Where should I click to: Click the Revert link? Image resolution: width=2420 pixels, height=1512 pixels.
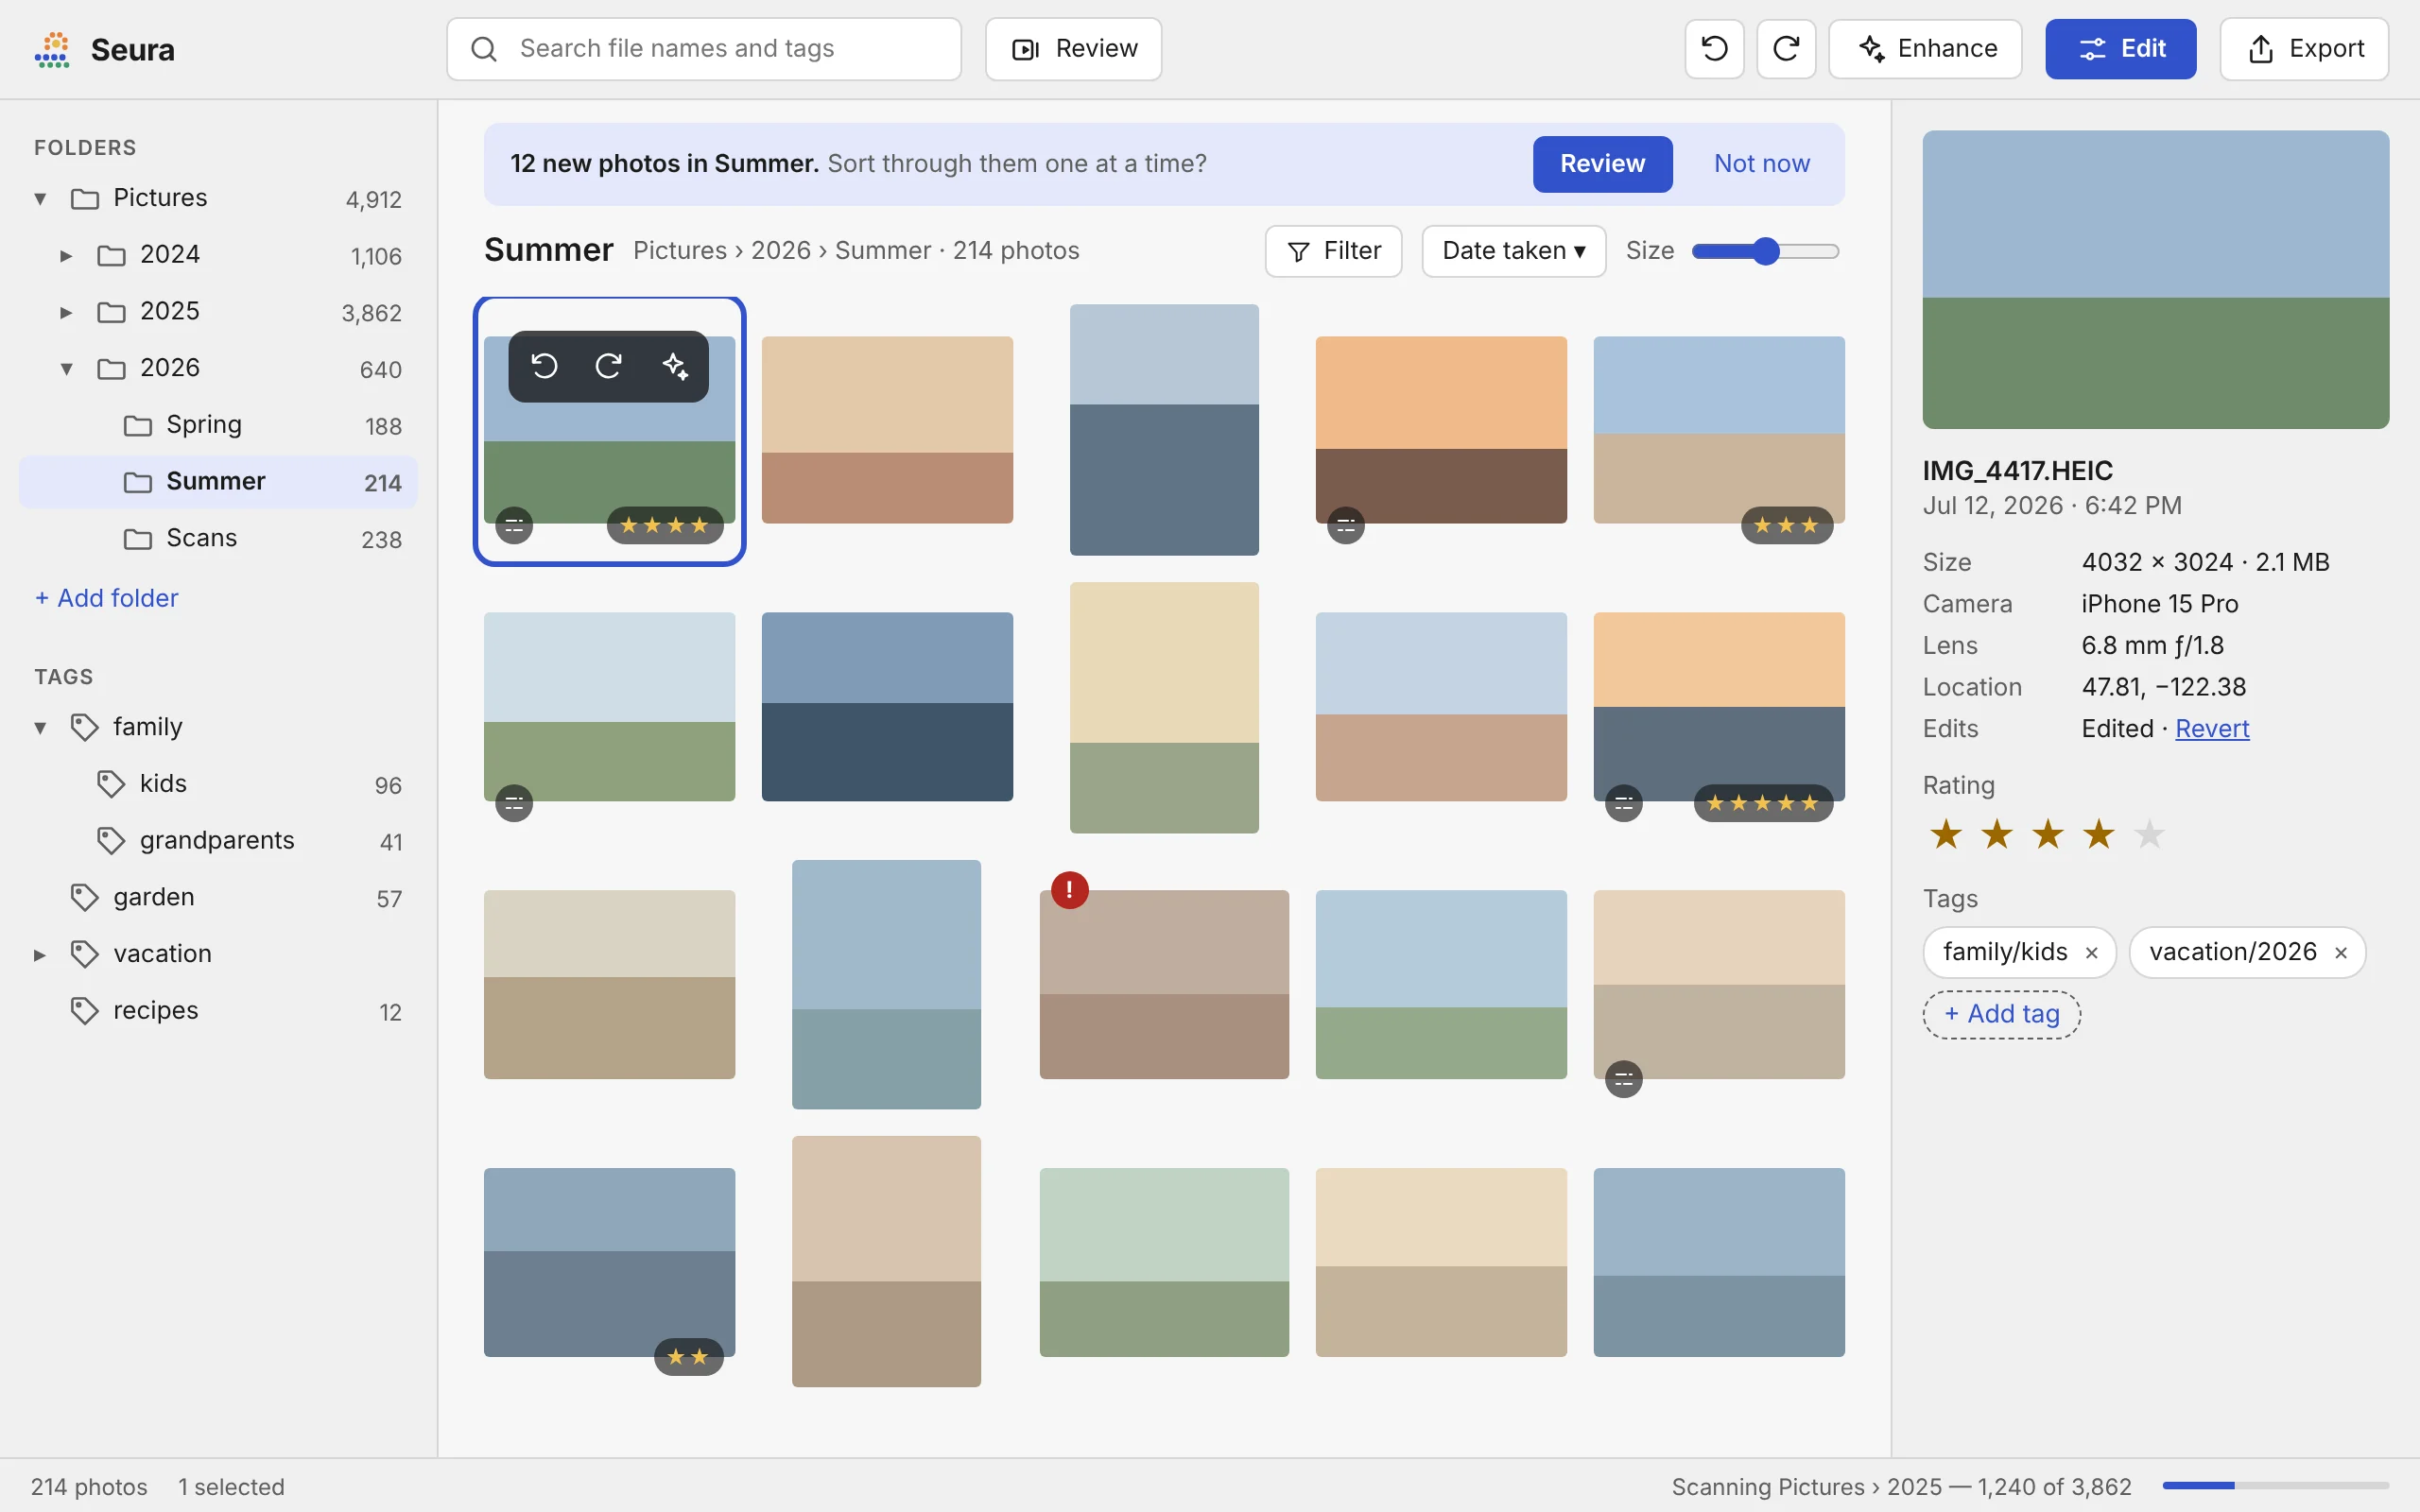click(x=2212, y=729)
